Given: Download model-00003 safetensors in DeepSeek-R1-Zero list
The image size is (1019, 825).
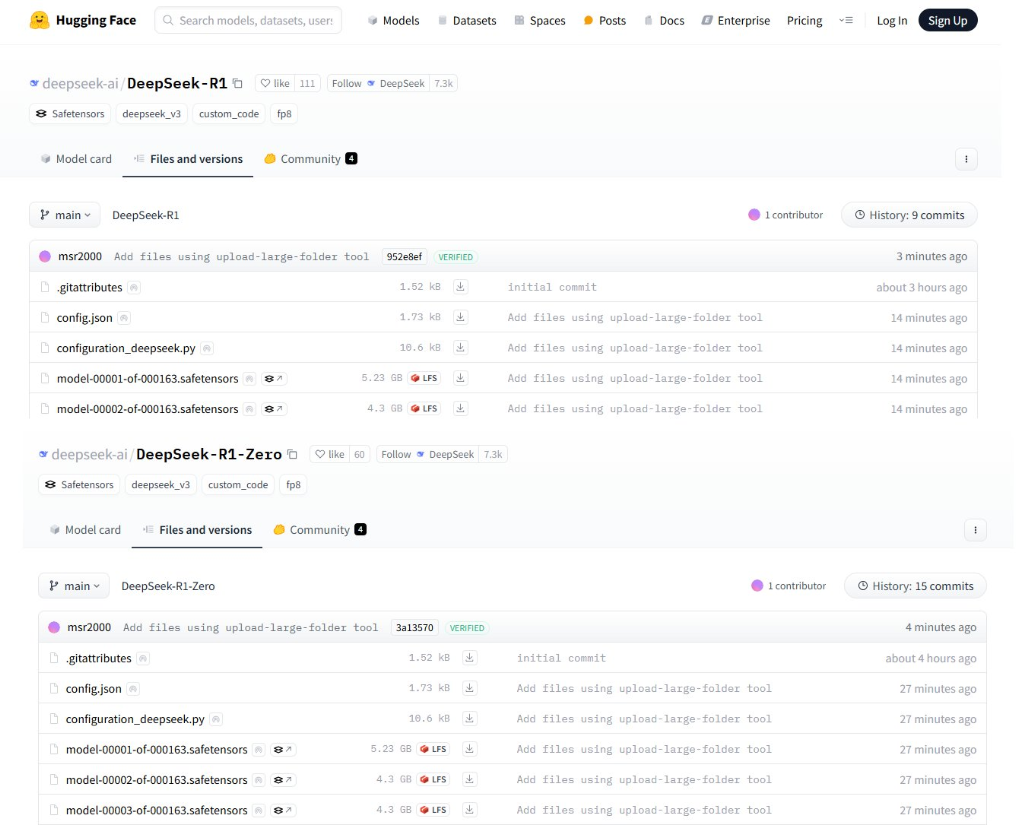Looking at the screenshot, I should click(x=469, y=810).
